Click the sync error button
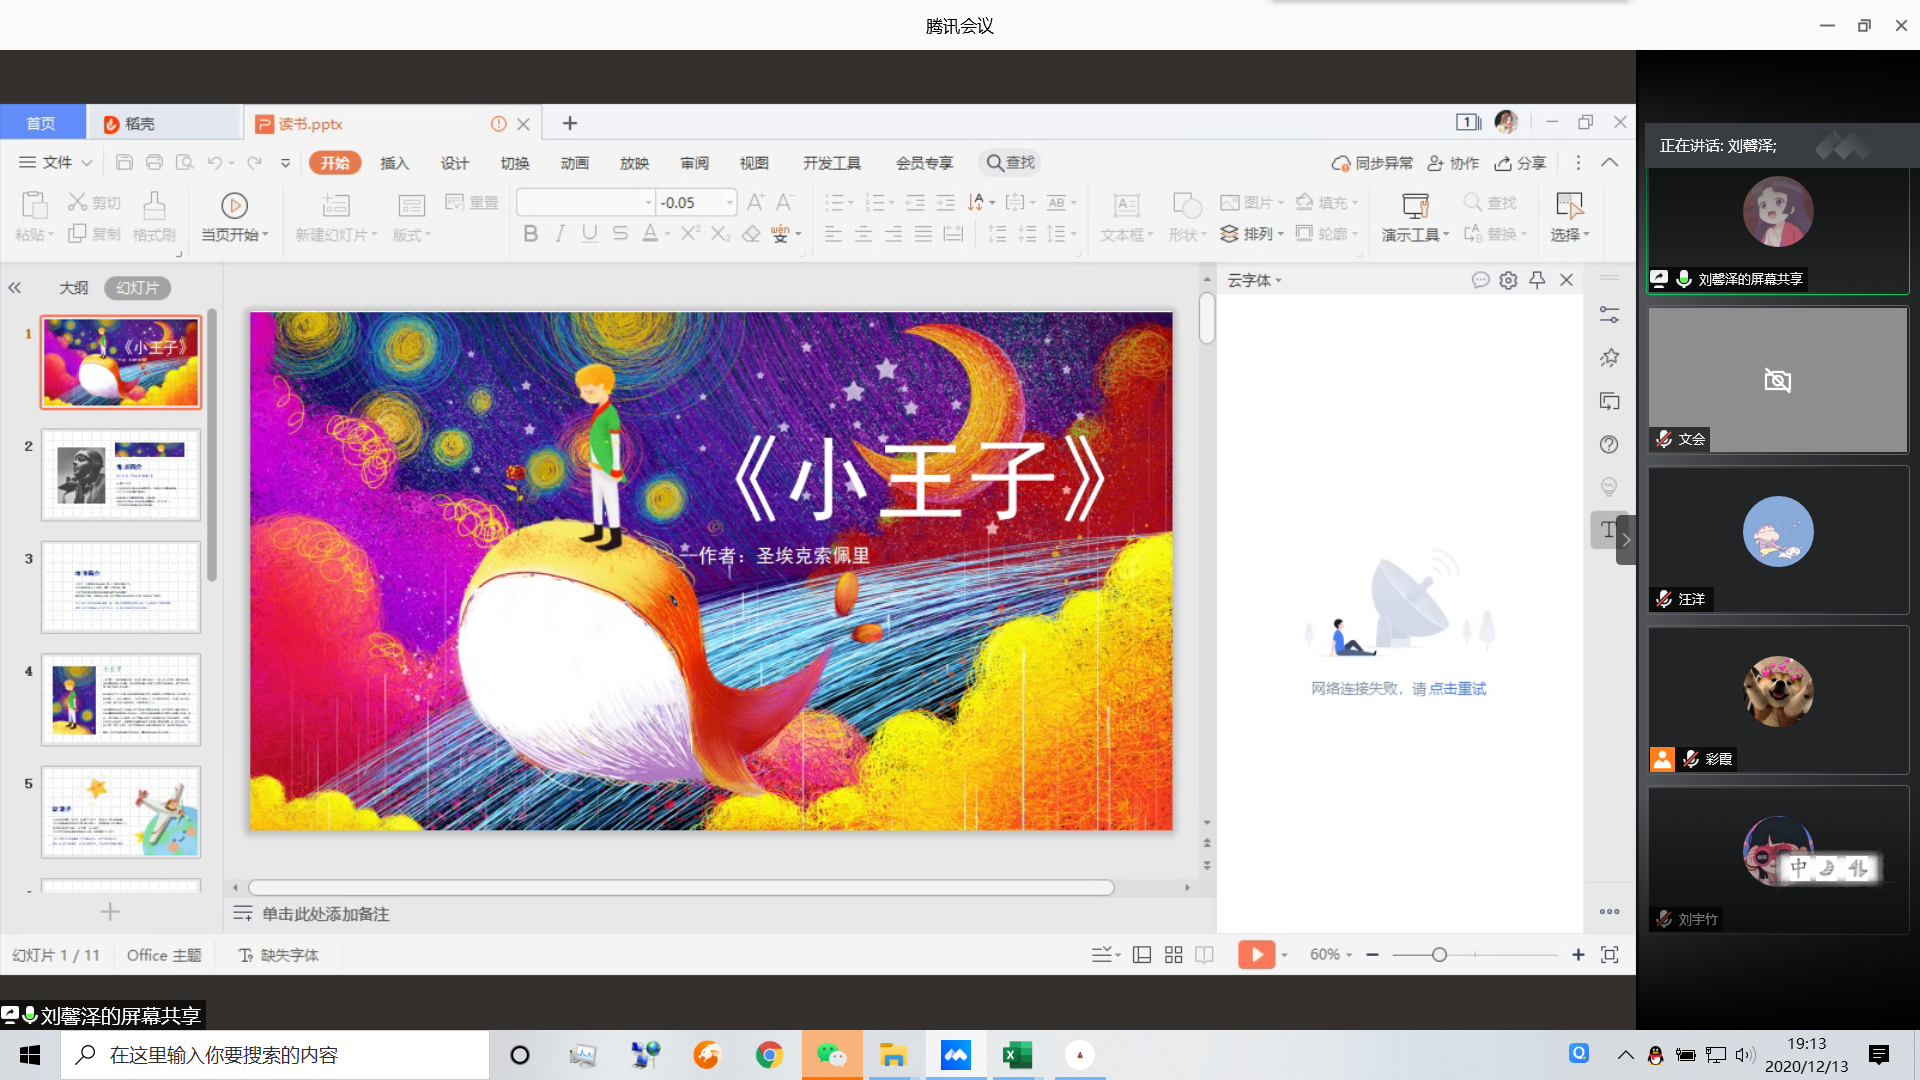This screenshot has height=1080, width=1920. (x=1372, y=163)
